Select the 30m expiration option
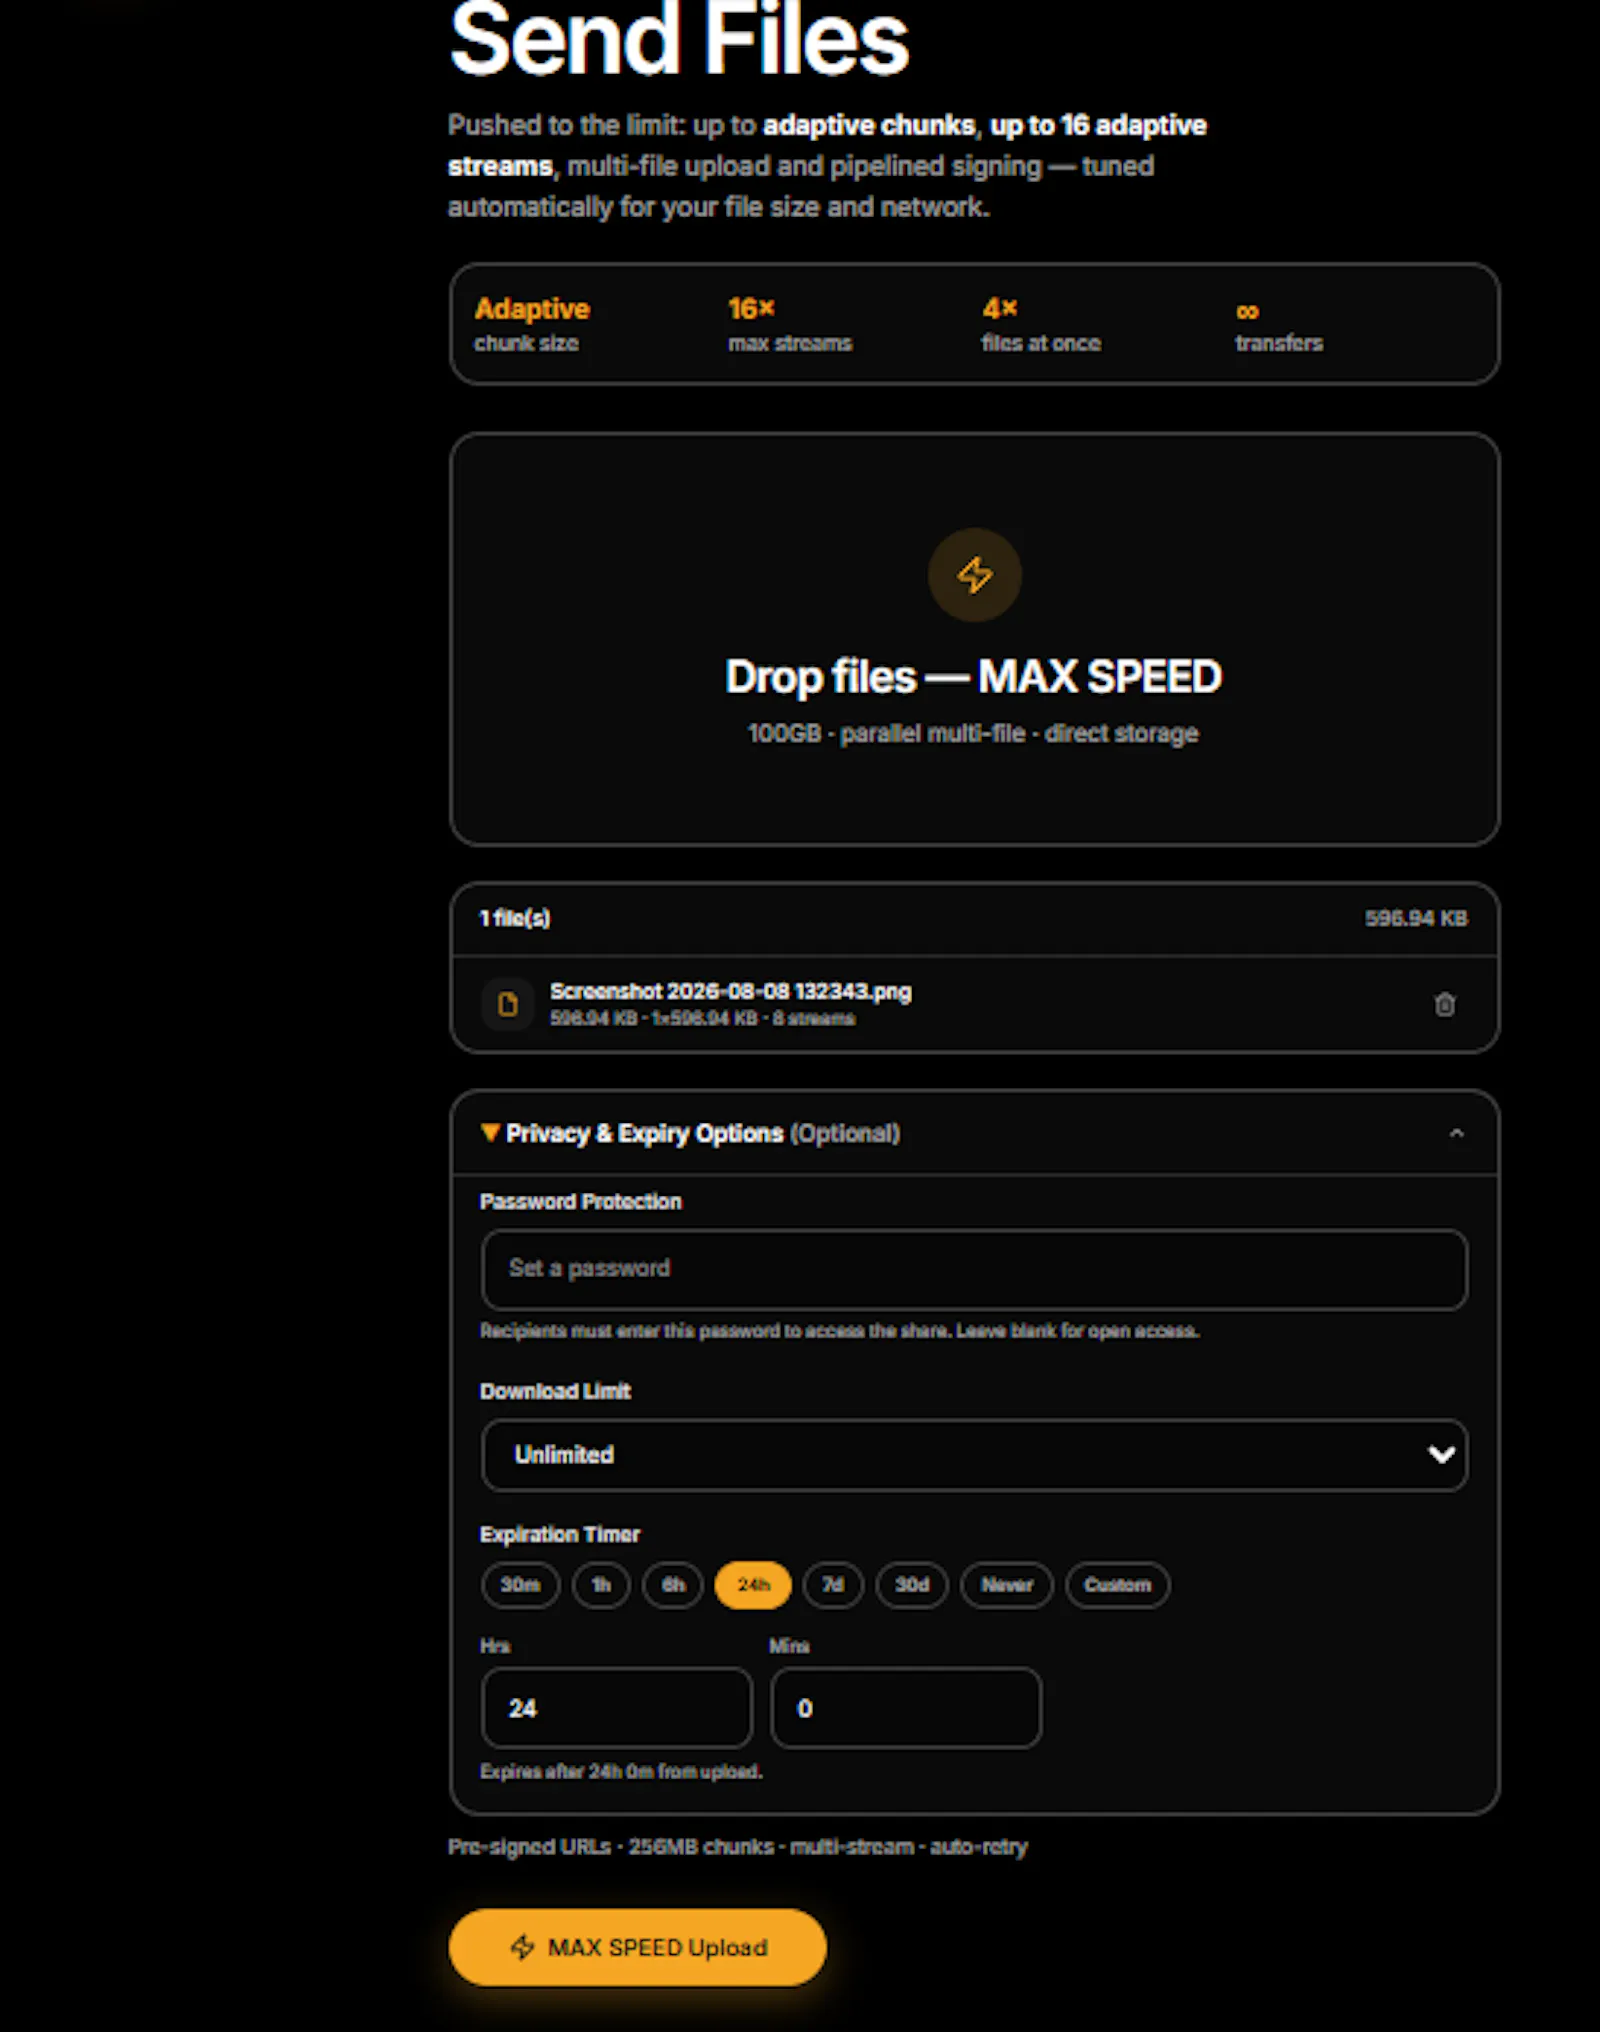1600x2032 pixels. 520,1585
